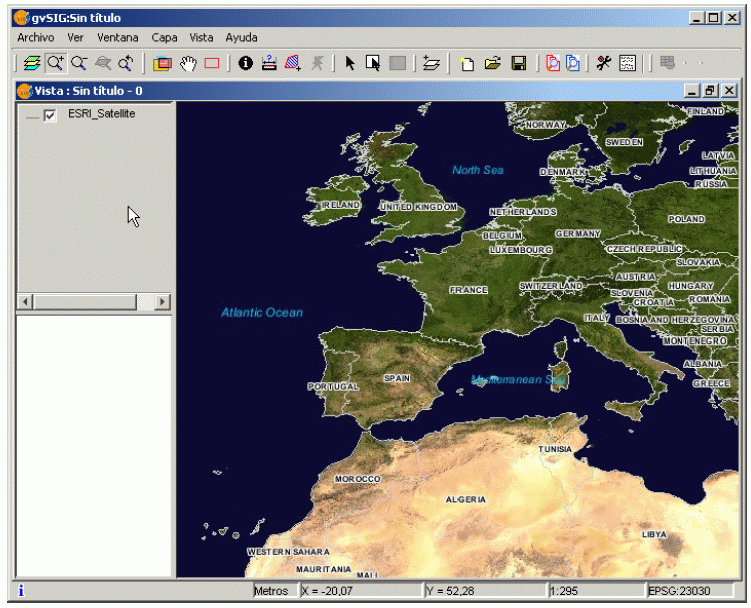Close the Vista : Sin título - 0 window
The width and height of the screenshot is (751, 608).
coord(729,90)
